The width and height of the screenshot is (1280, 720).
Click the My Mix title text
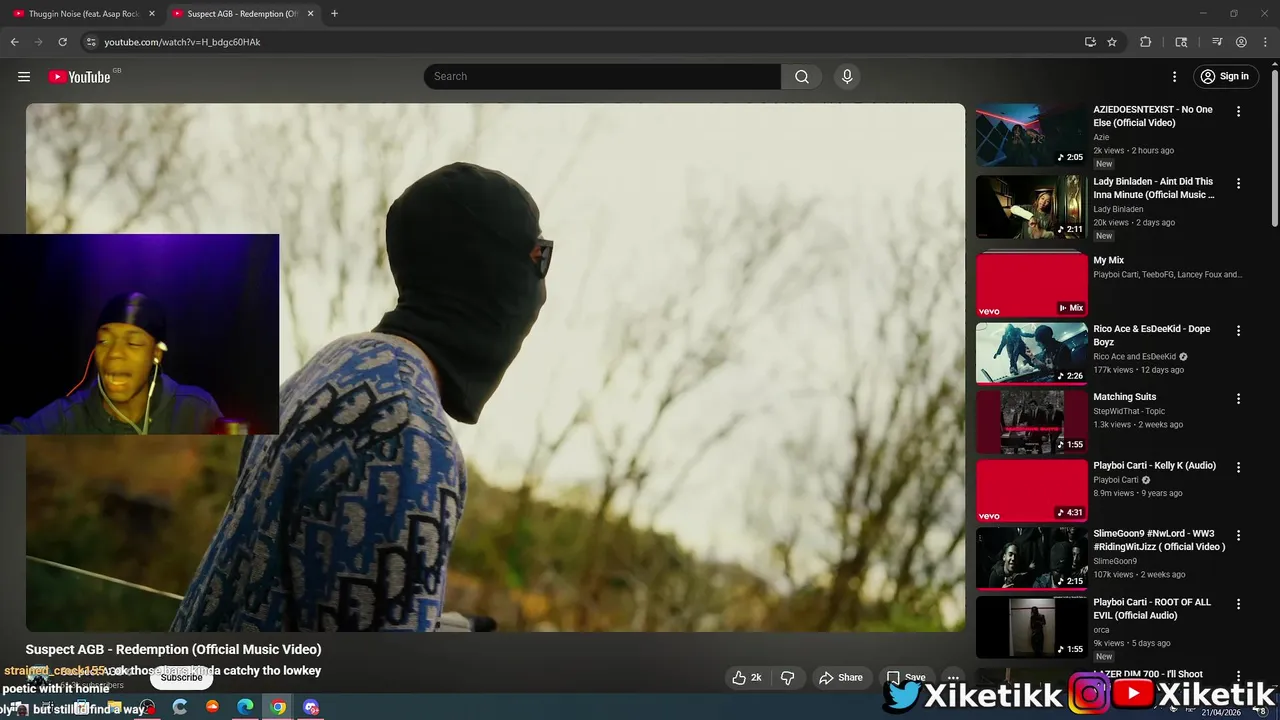1109,261
